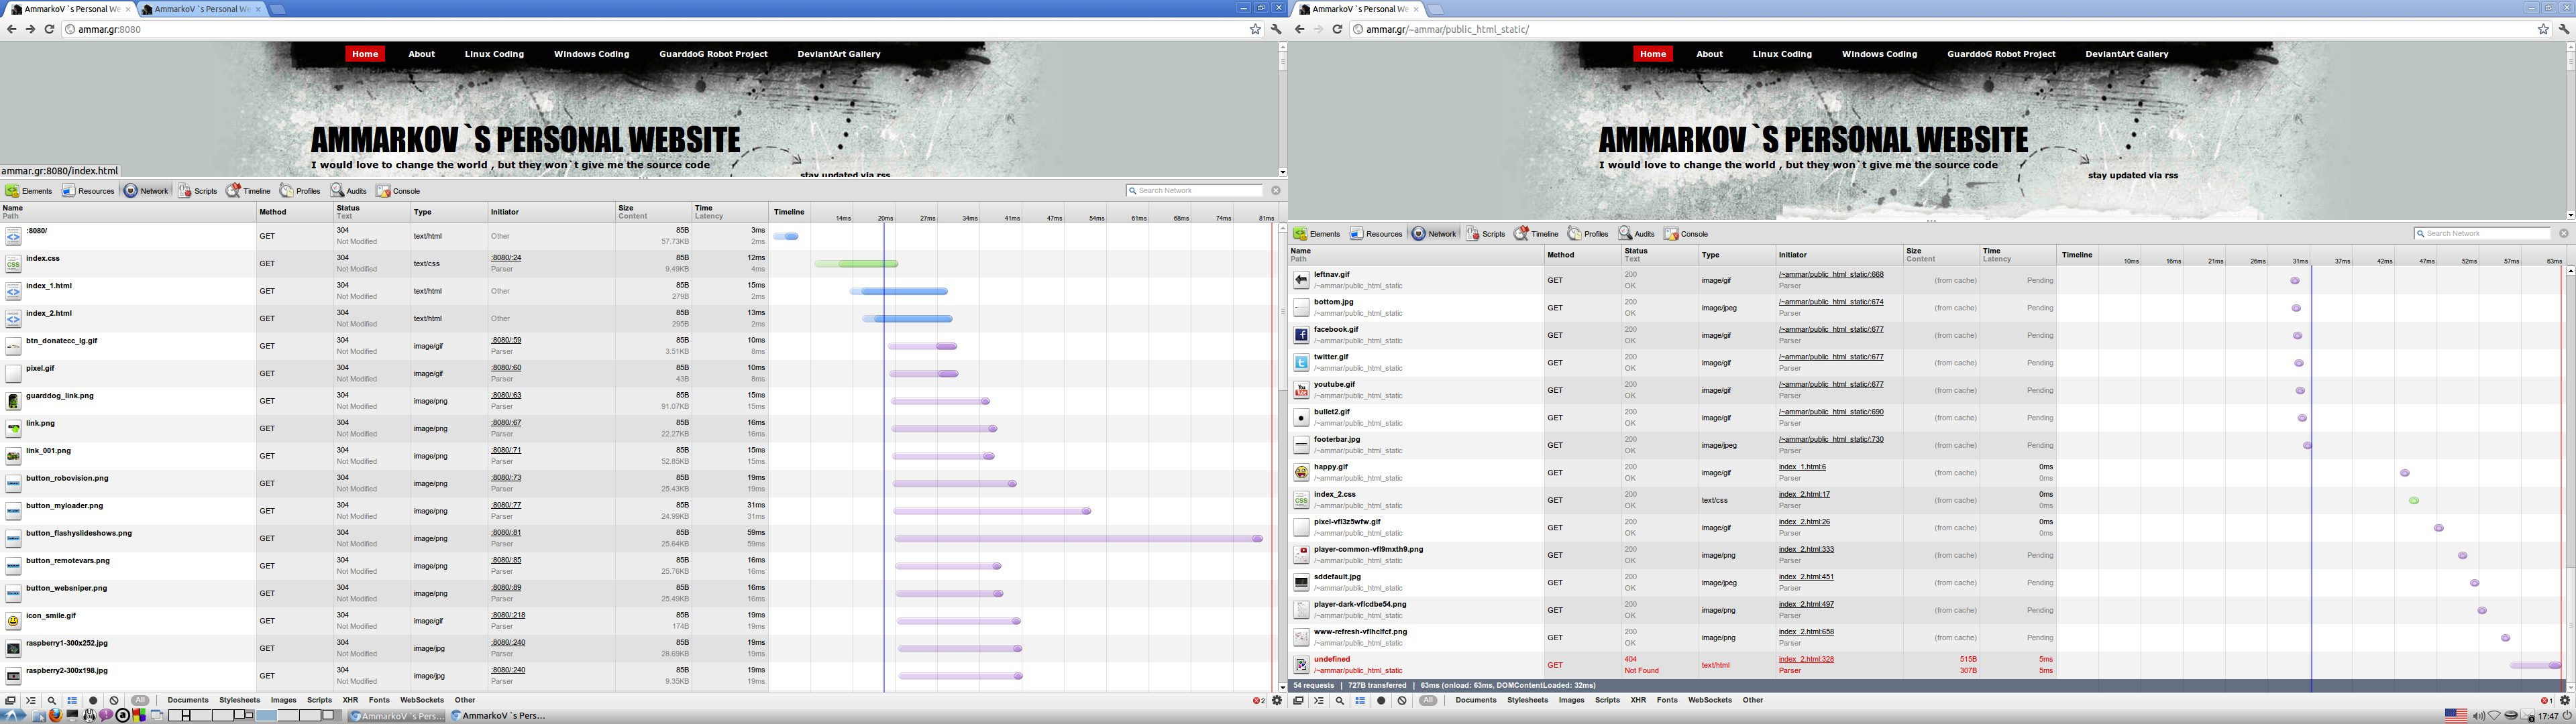Select index.css request row

point(640,263)
